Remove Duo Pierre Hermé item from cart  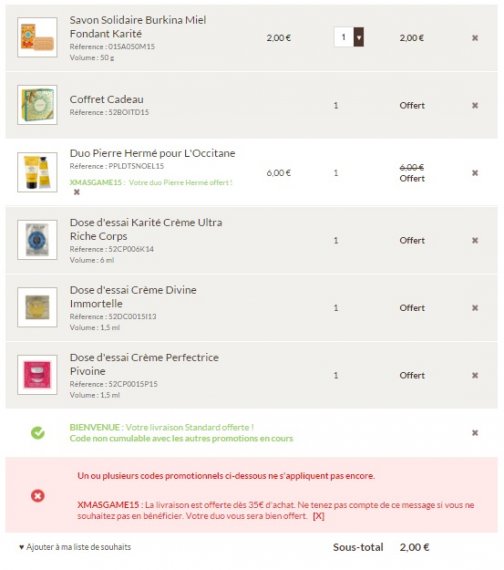coord(475,173)
